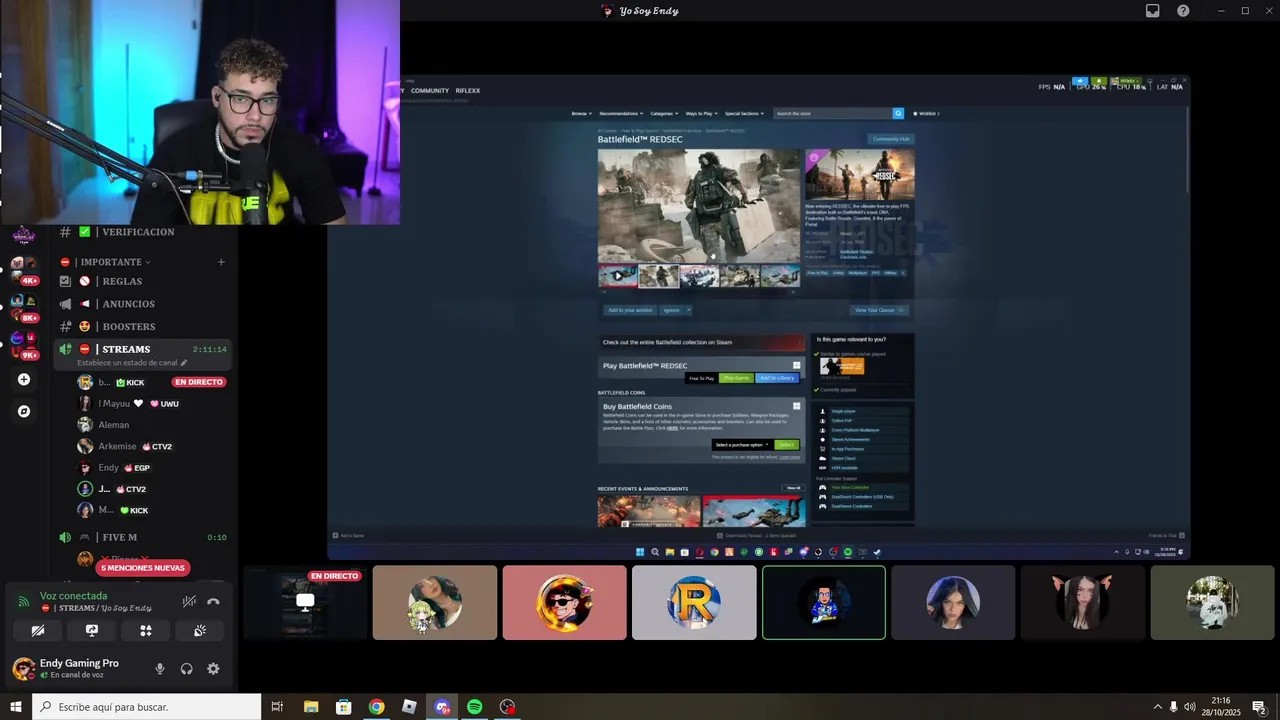Create channel with plus beside IMPORTANTE

point(221,262)
